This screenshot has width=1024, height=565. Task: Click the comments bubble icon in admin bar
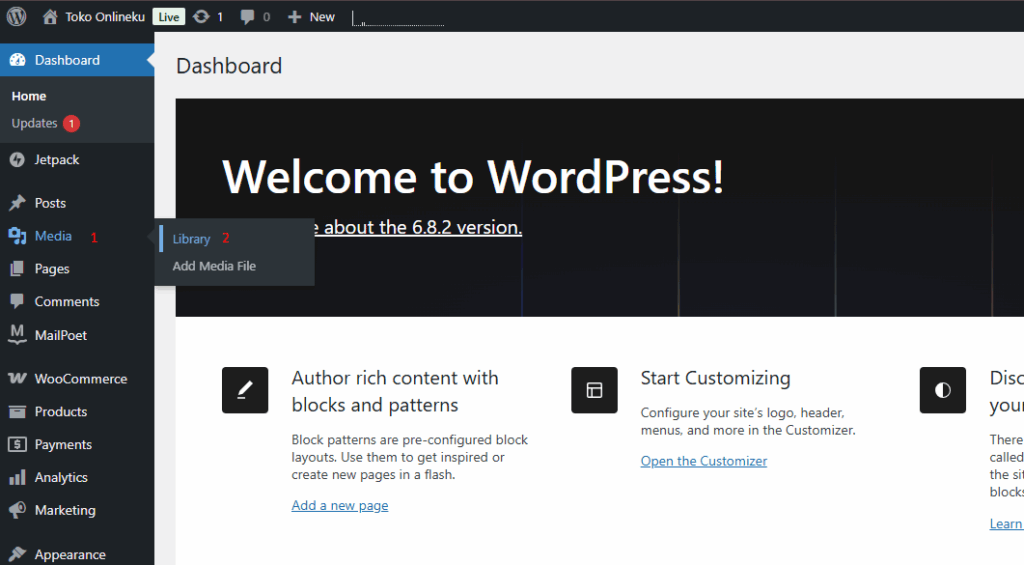point(246,17)
